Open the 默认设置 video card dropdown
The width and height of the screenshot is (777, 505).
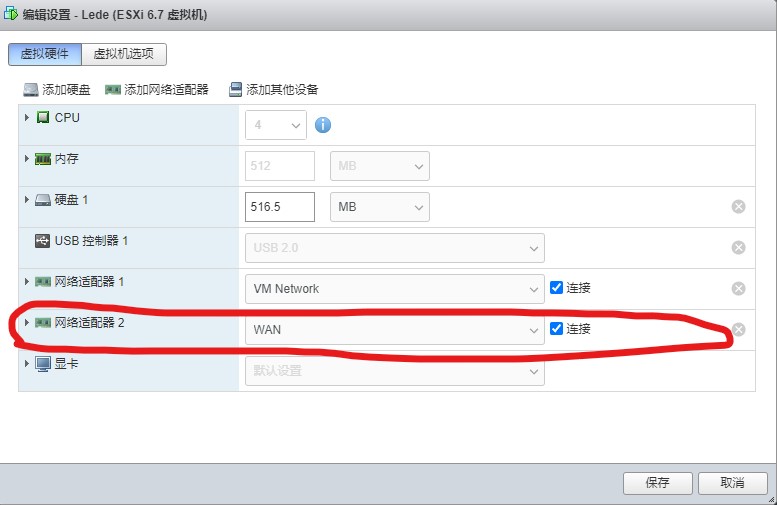click(395, 371)
